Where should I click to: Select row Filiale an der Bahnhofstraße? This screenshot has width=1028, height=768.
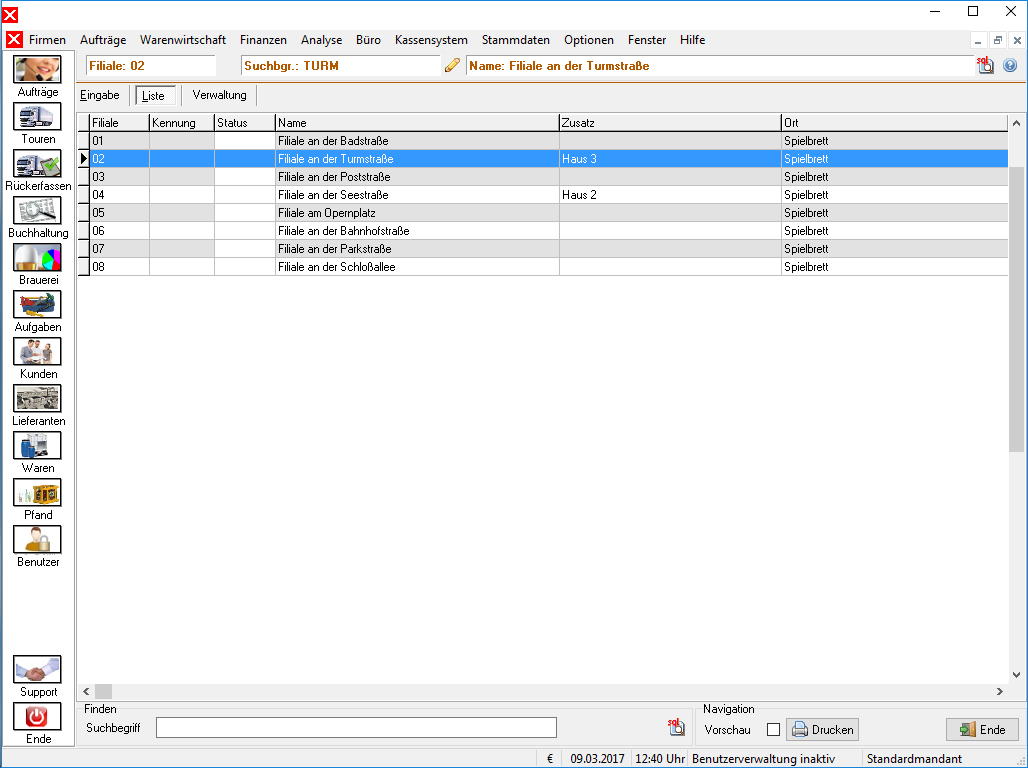[543, 231]
